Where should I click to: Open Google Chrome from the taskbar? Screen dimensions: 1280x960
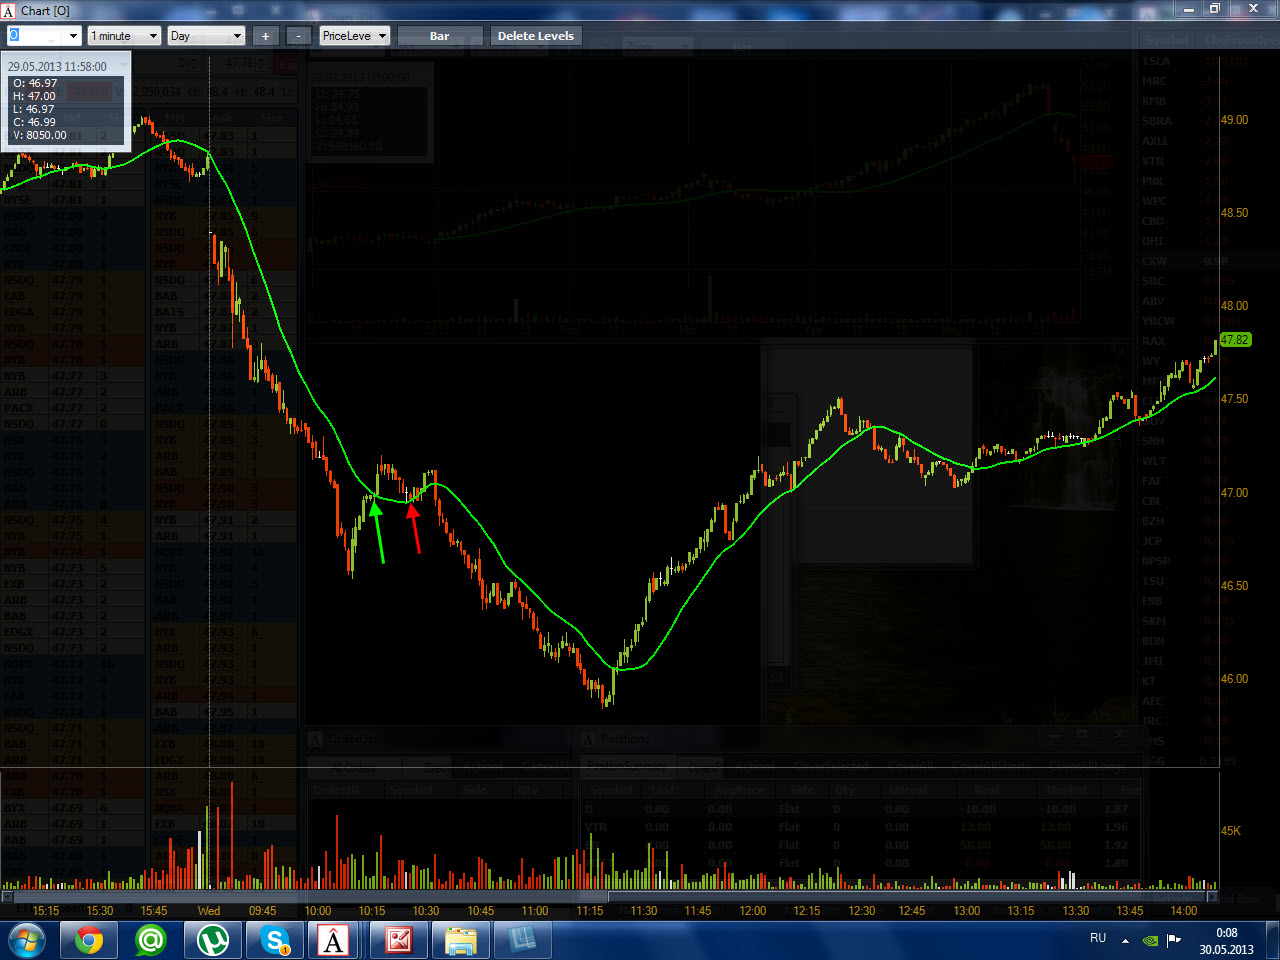(x=89, y=941)
